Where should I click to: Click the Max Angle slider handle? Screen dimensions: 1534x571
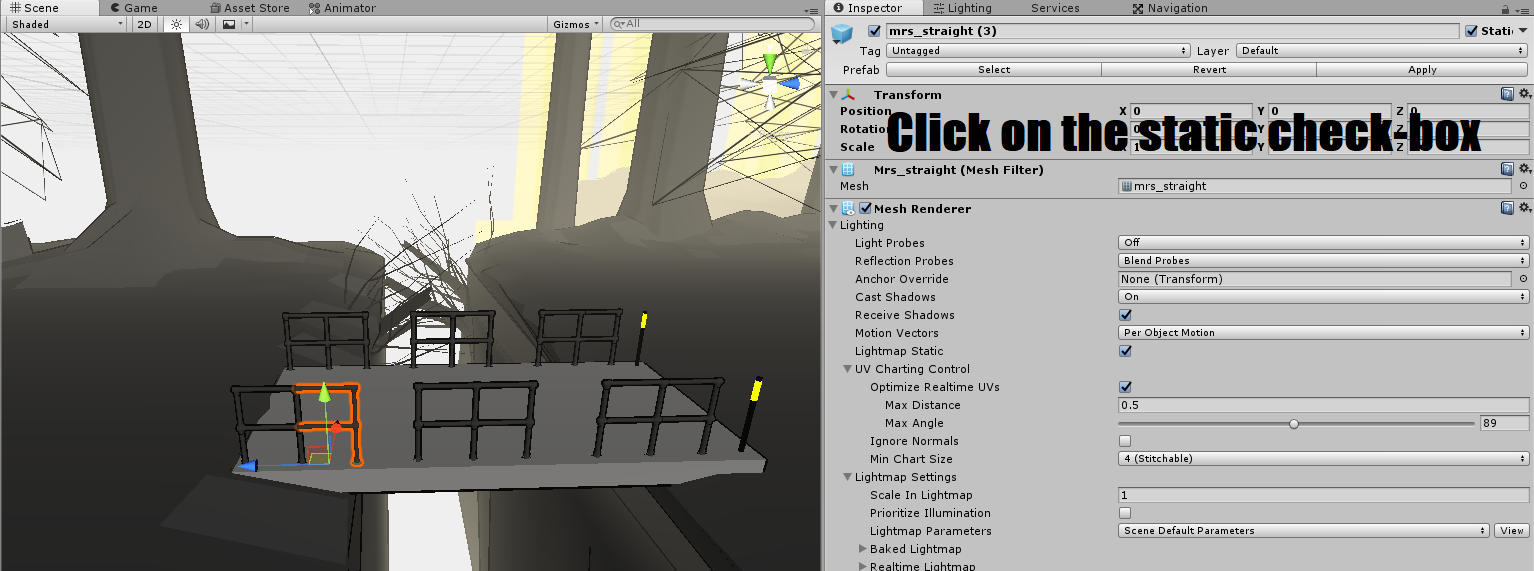1294,423
